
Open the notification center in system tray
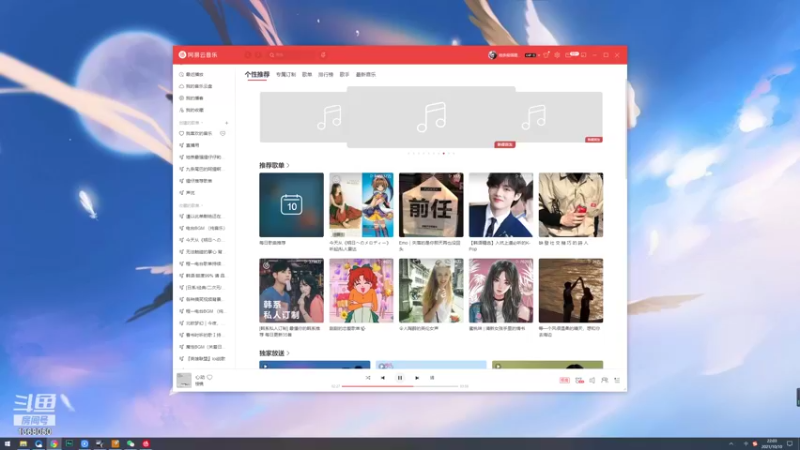tap(790, 444)
